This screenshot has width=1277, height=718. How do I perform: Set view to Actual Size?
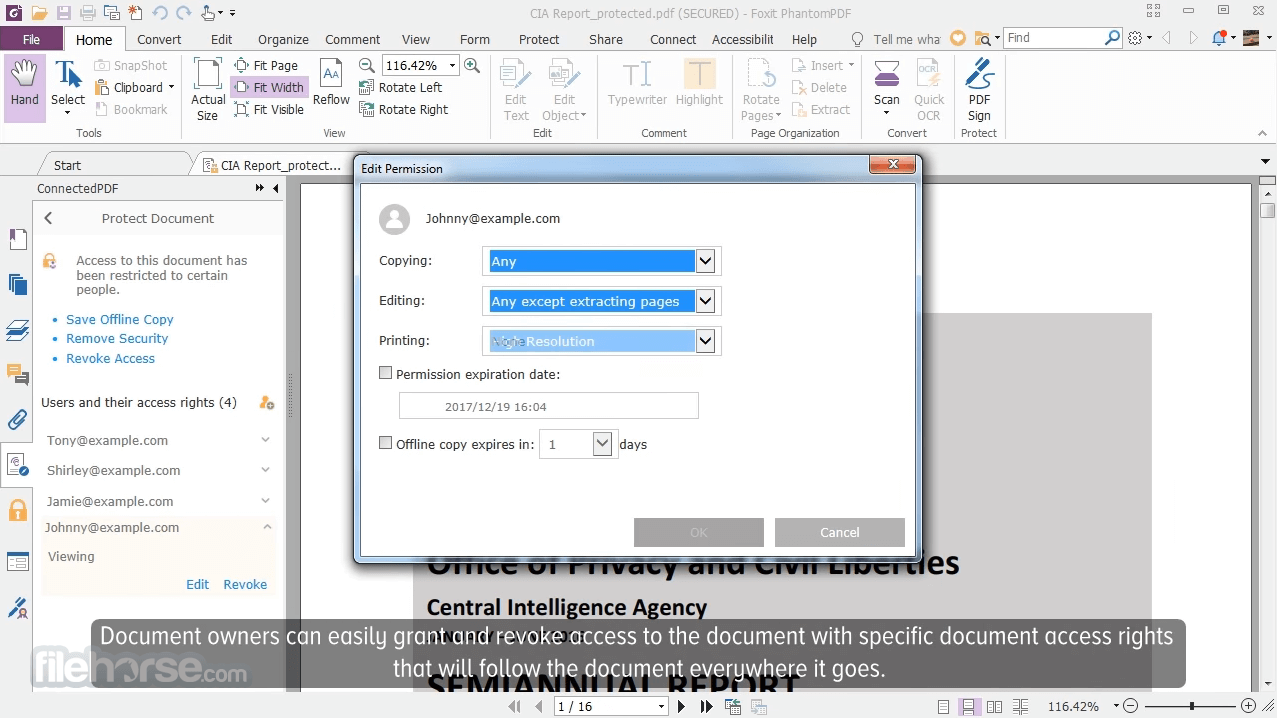tap(207, 89)
